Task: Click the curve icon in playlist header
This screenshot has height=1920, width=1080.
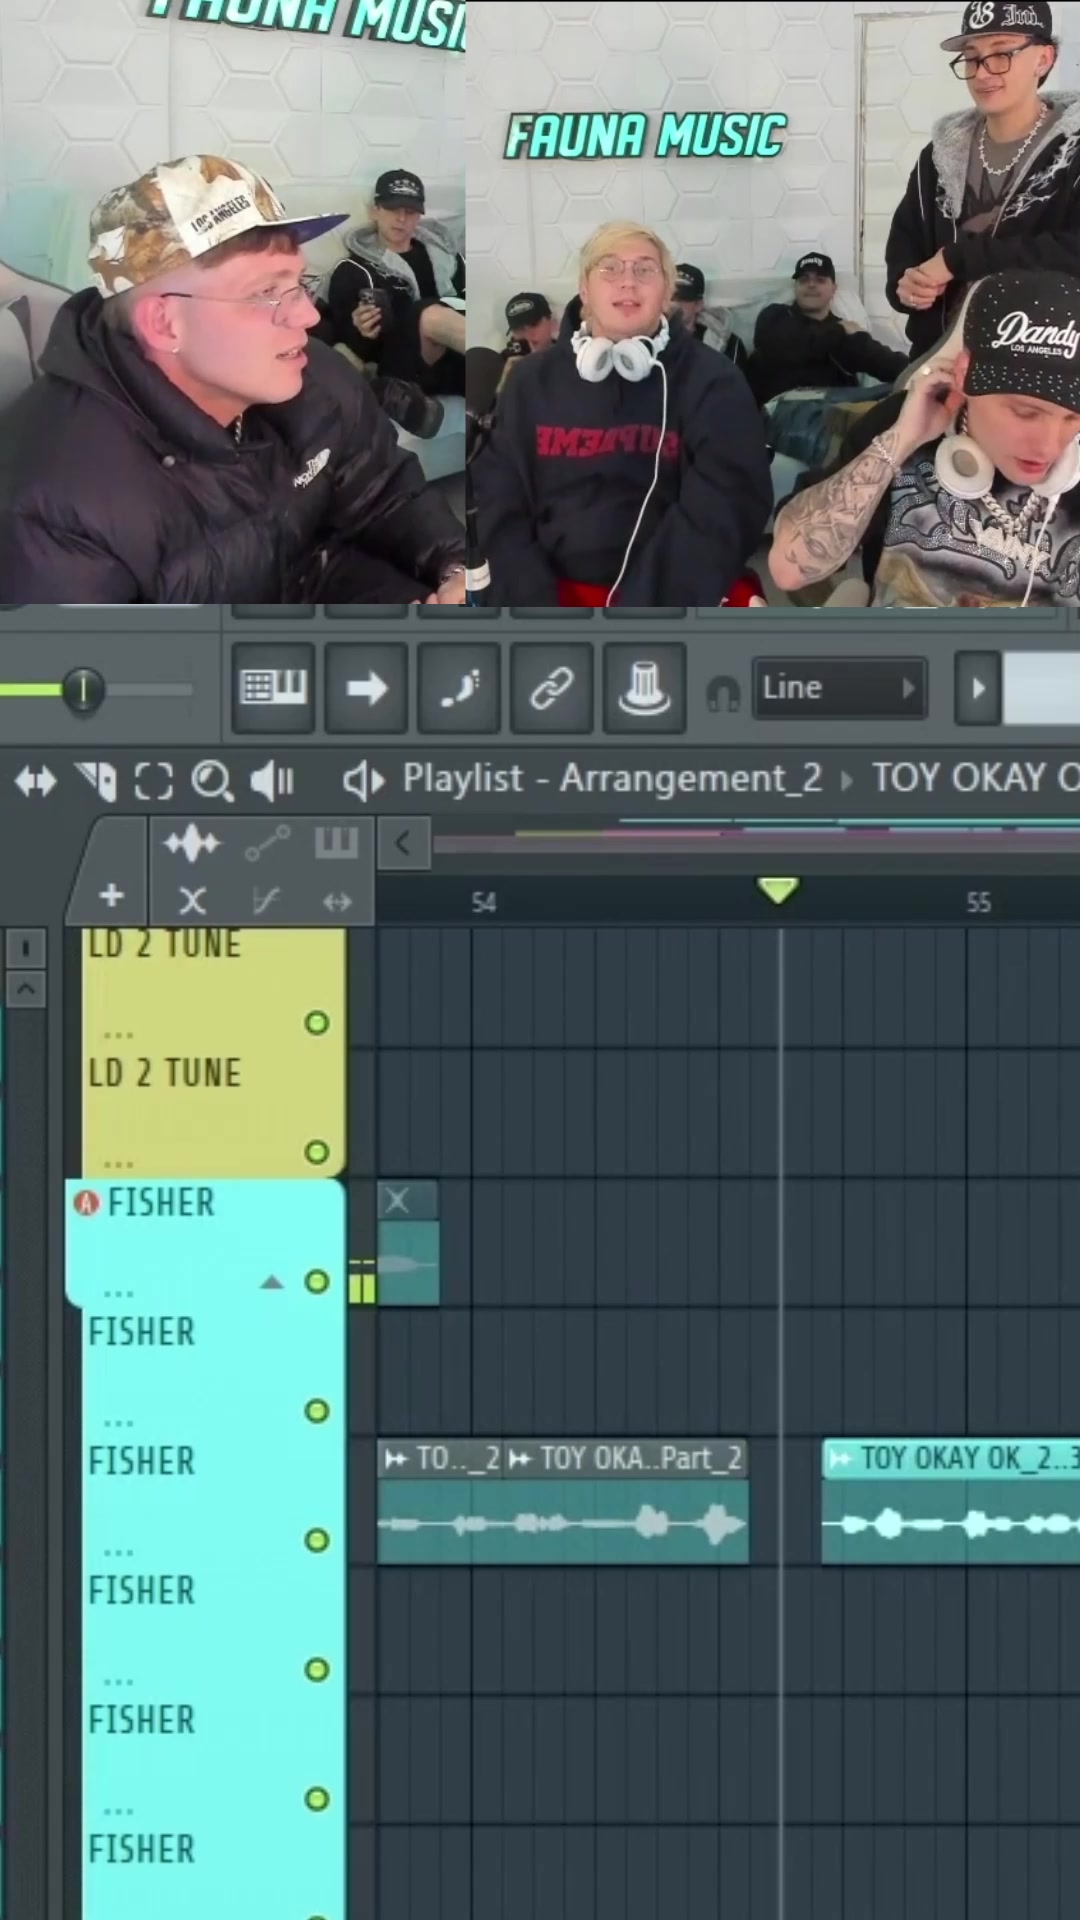Action: tap(266, 901)
